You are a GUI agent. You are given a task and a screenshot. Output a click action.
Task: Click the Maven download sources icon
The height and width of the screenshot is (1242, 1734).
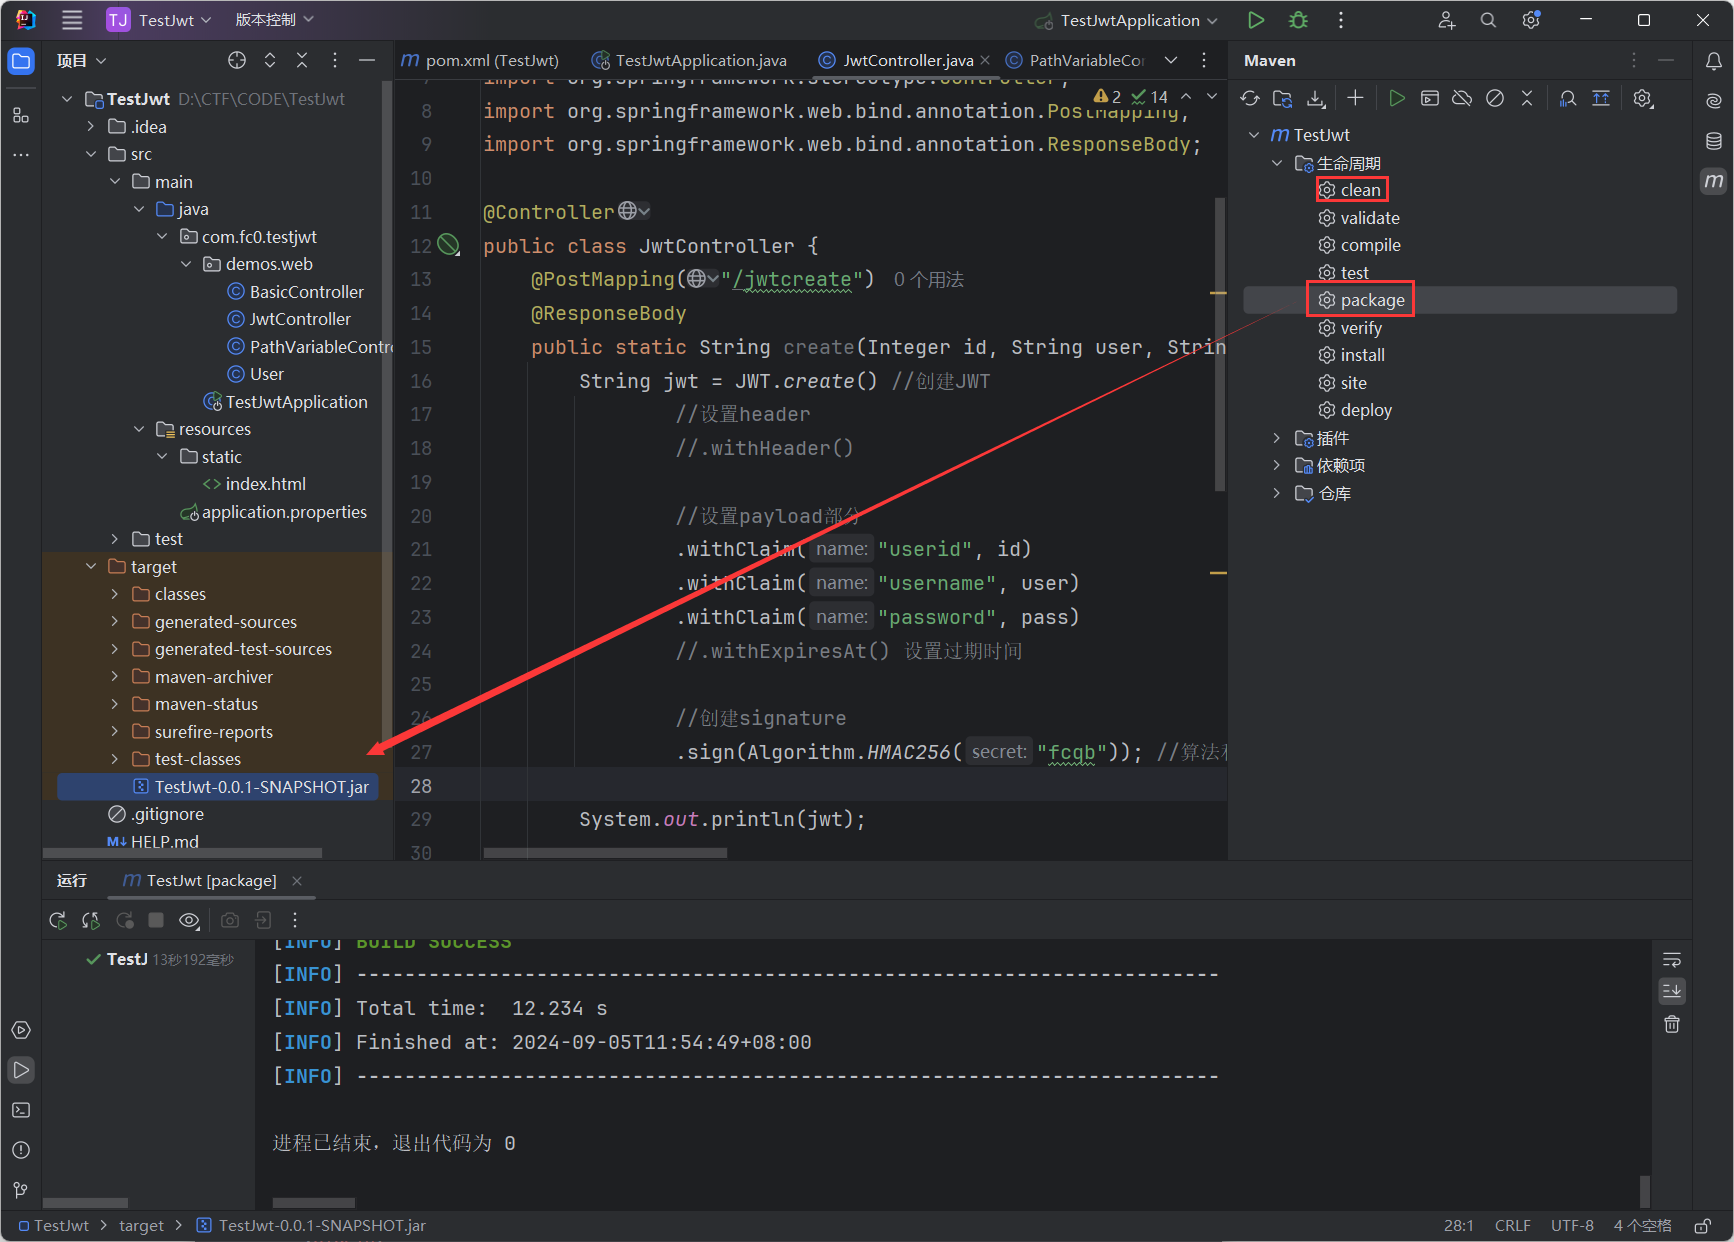[x=1316, y=98]
